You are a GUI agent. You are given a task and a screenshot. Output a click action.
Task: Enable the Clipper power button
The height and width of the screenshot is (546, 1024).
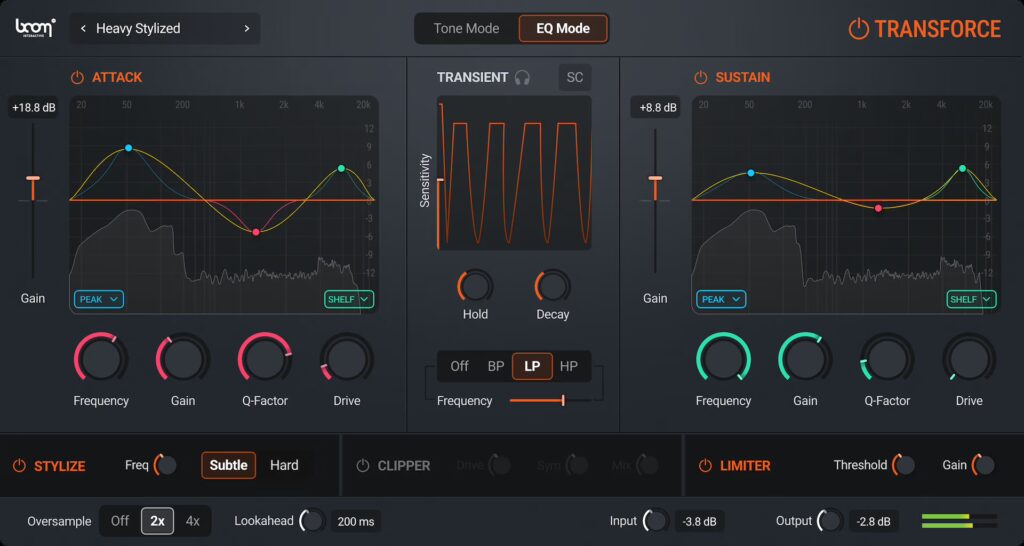tap(362, 466)
